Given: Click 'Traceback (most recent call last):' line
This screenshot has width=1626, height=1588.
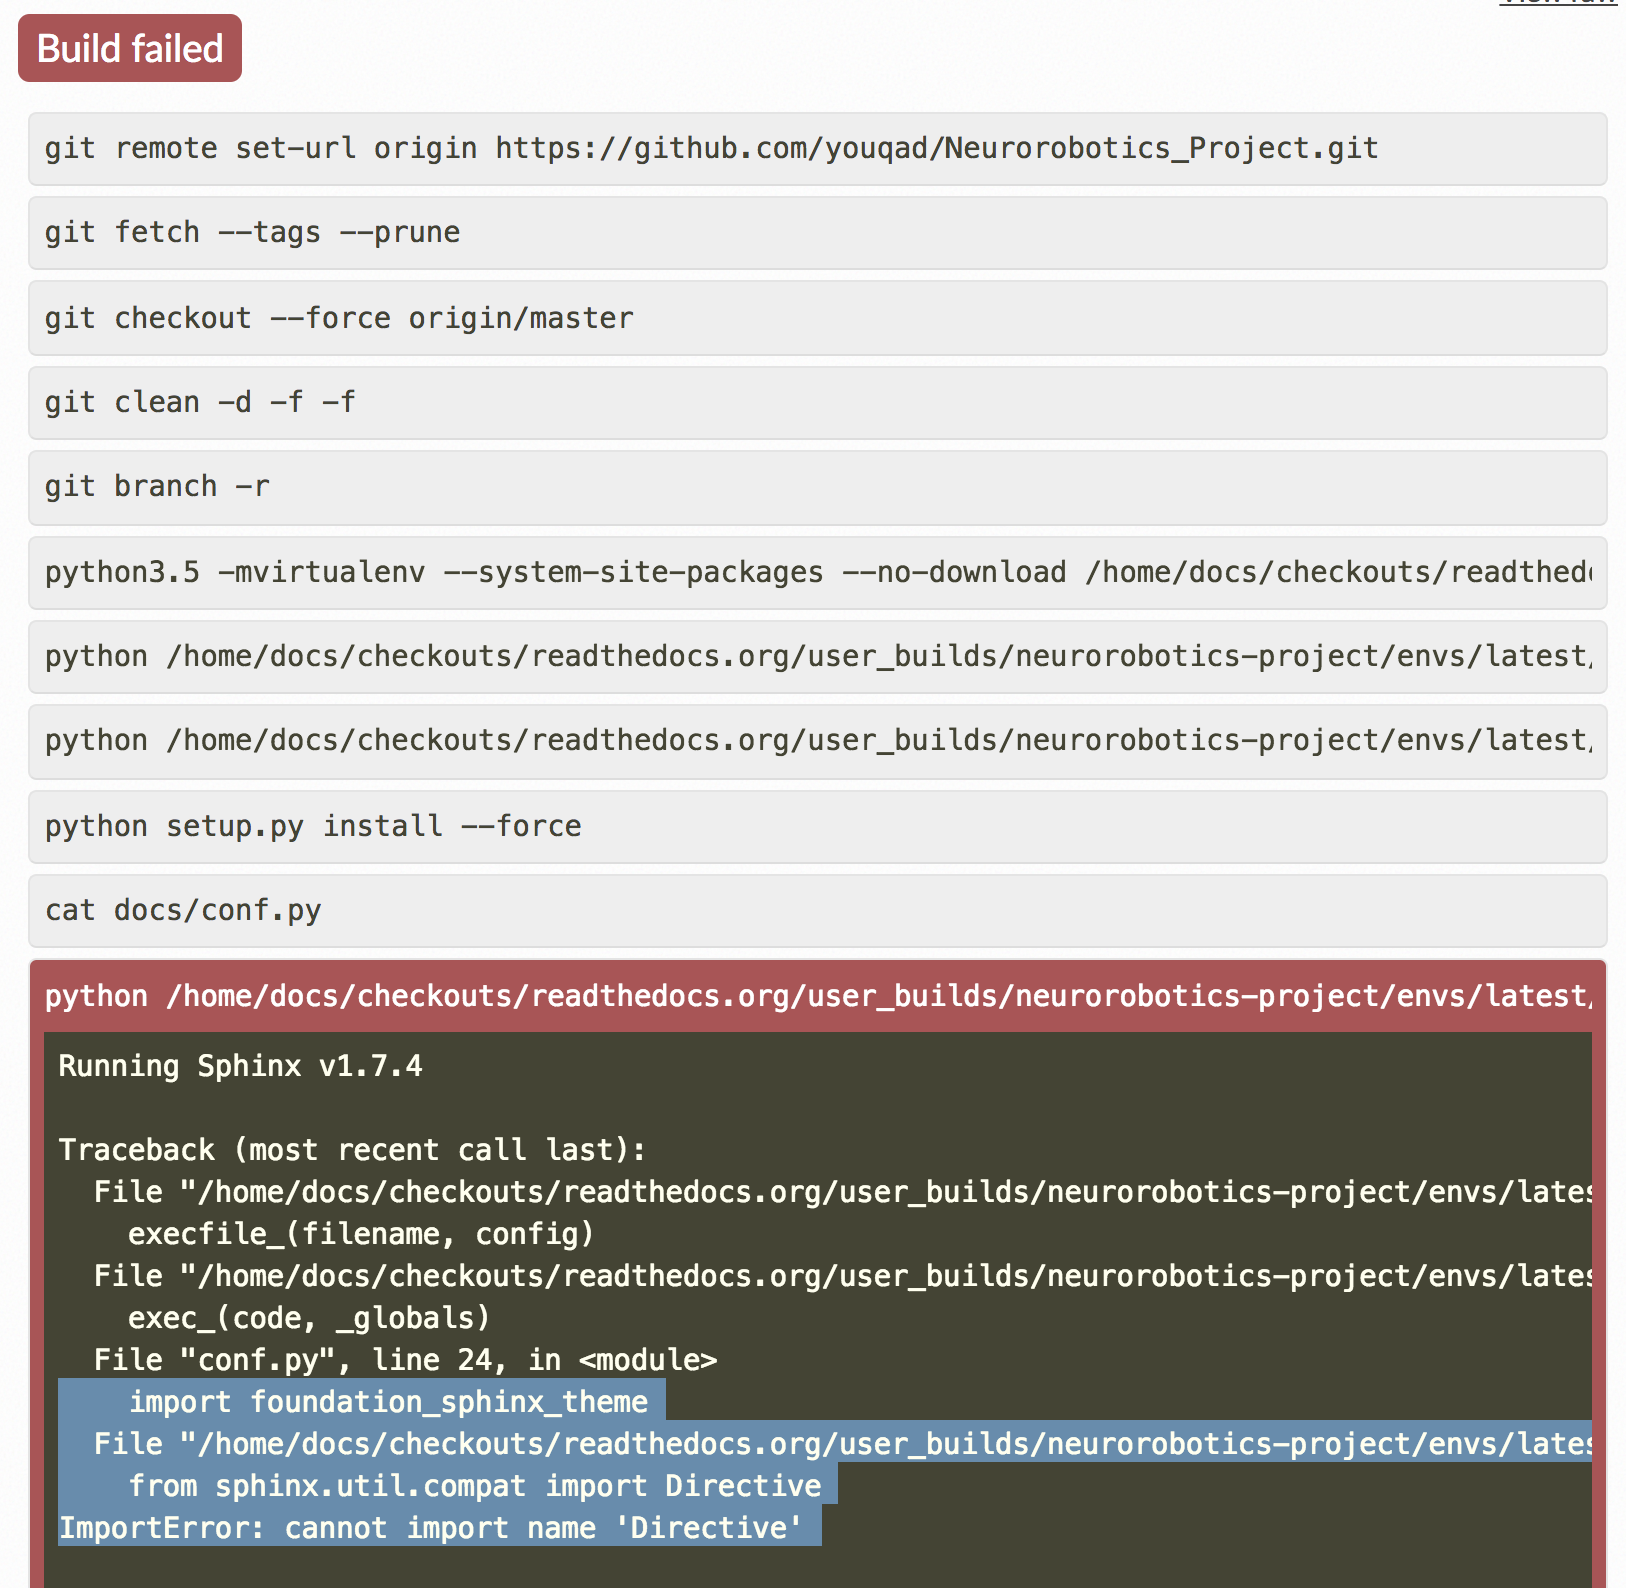Looking at the screenshot, I should pyautogui.click(x=352, y=1150).
